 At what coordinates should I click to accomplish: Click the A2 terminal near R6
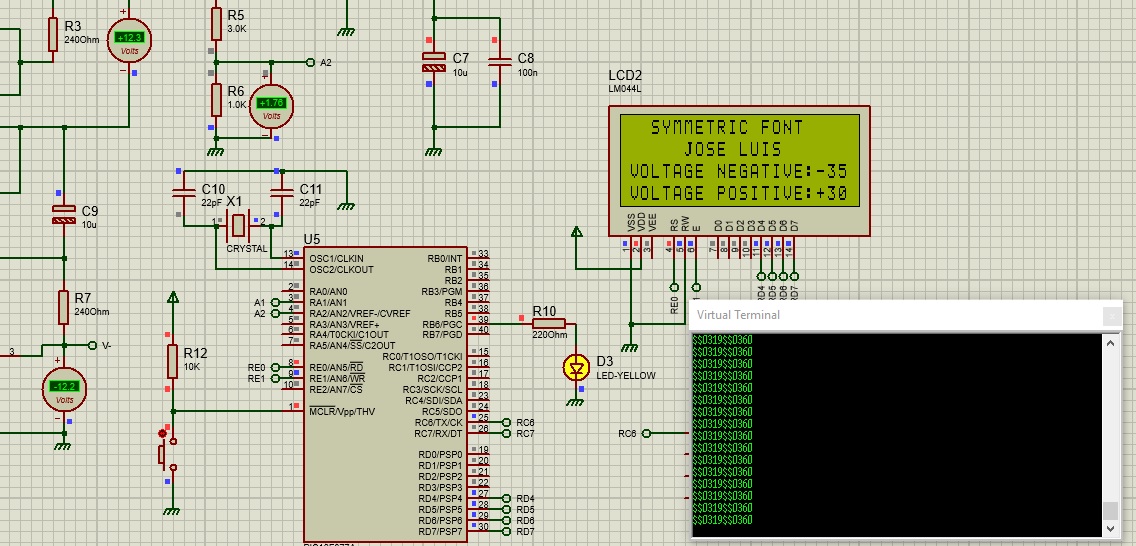pyautogui.click(x=309, y=62)
